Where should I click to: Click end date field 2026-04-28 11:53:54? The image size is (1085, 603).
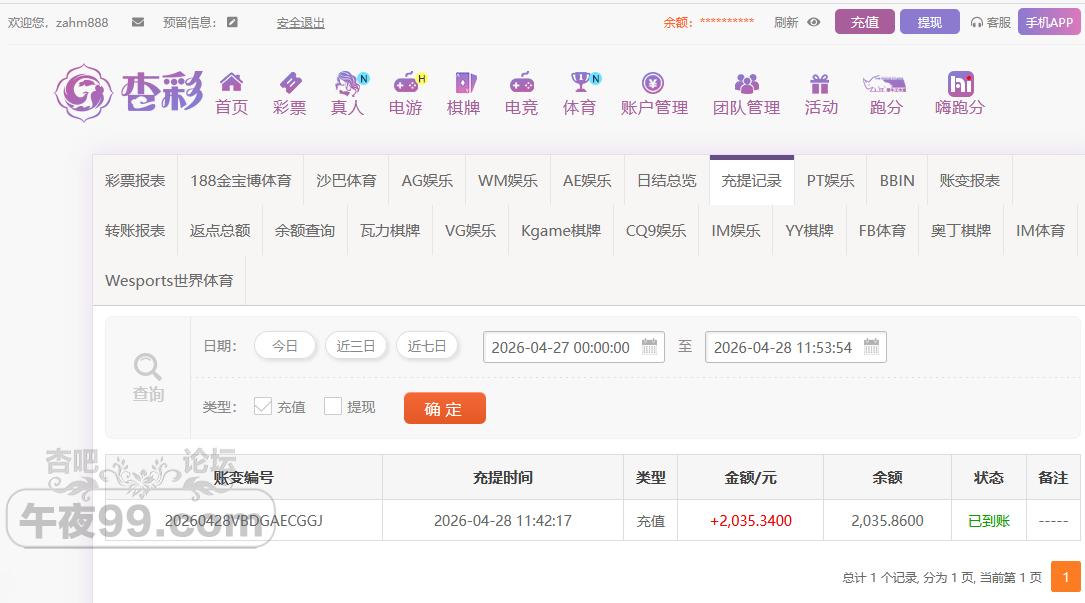coord(796,347)
